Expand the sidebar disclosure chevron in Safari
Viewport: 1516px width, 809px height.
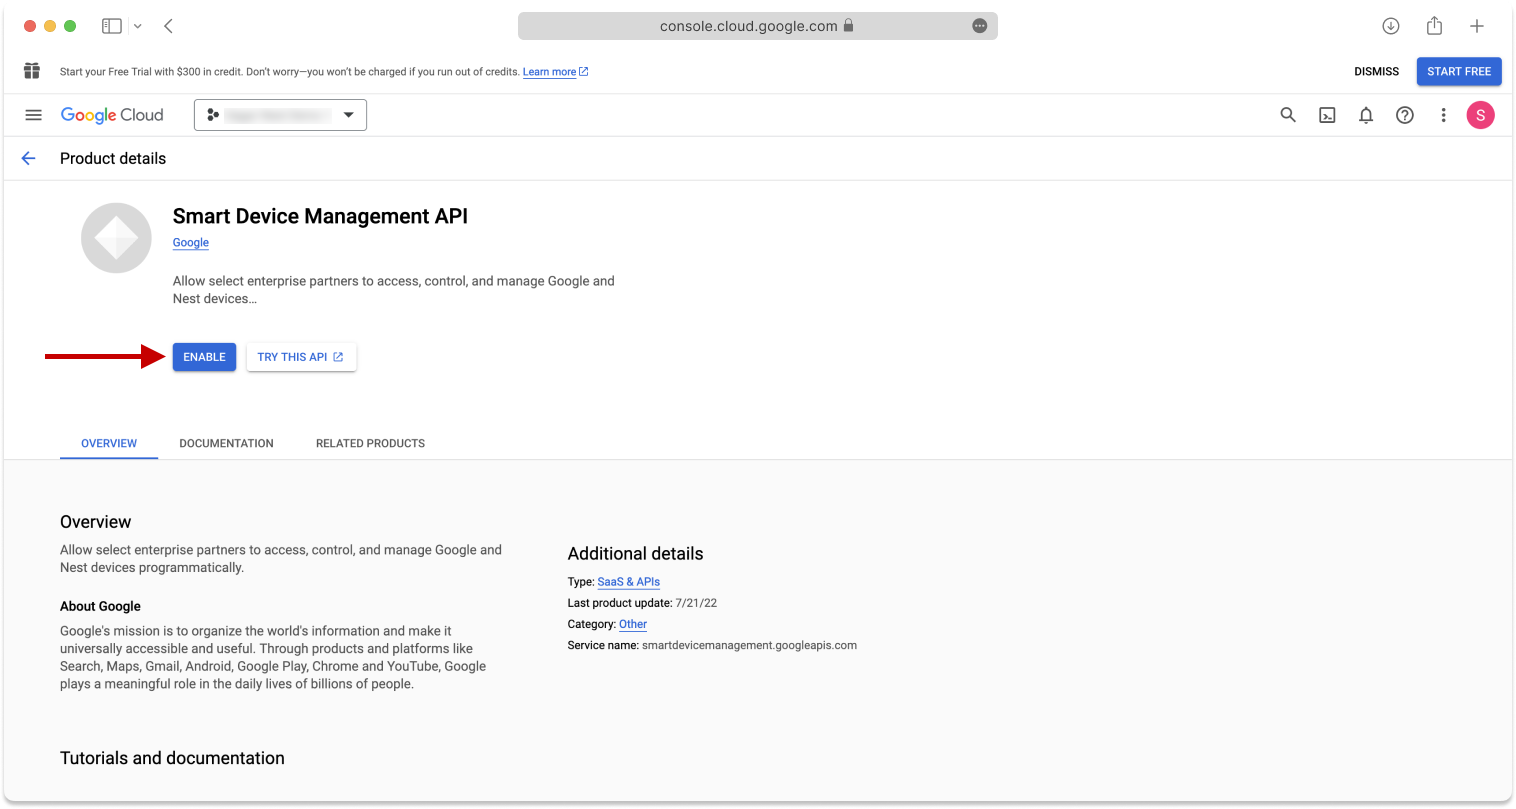pyautogui.click(x=138, y=25)
